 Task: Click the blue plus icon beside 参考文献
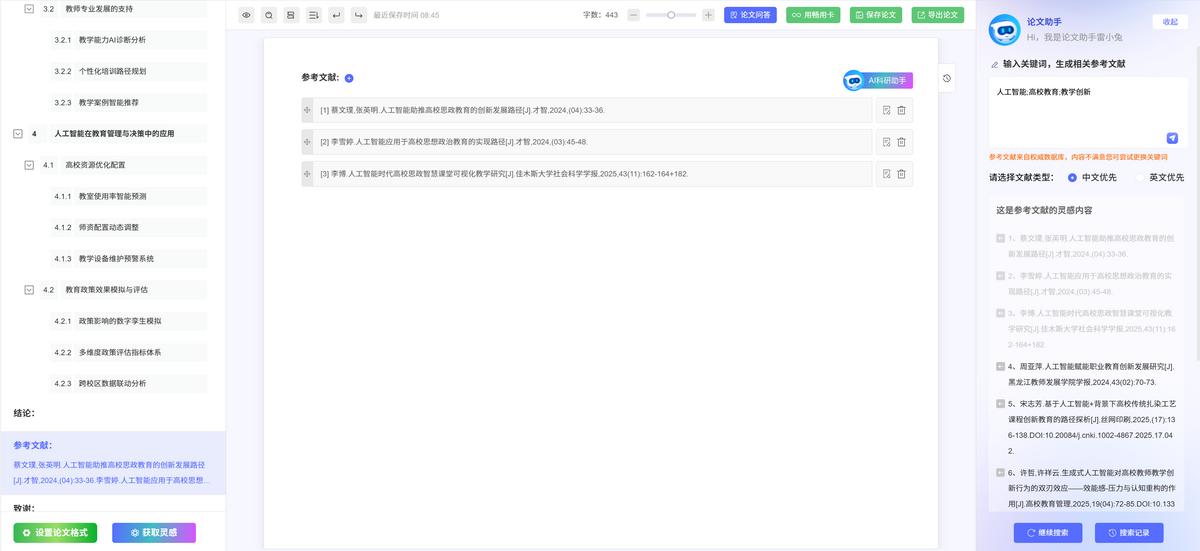[349, 78]
